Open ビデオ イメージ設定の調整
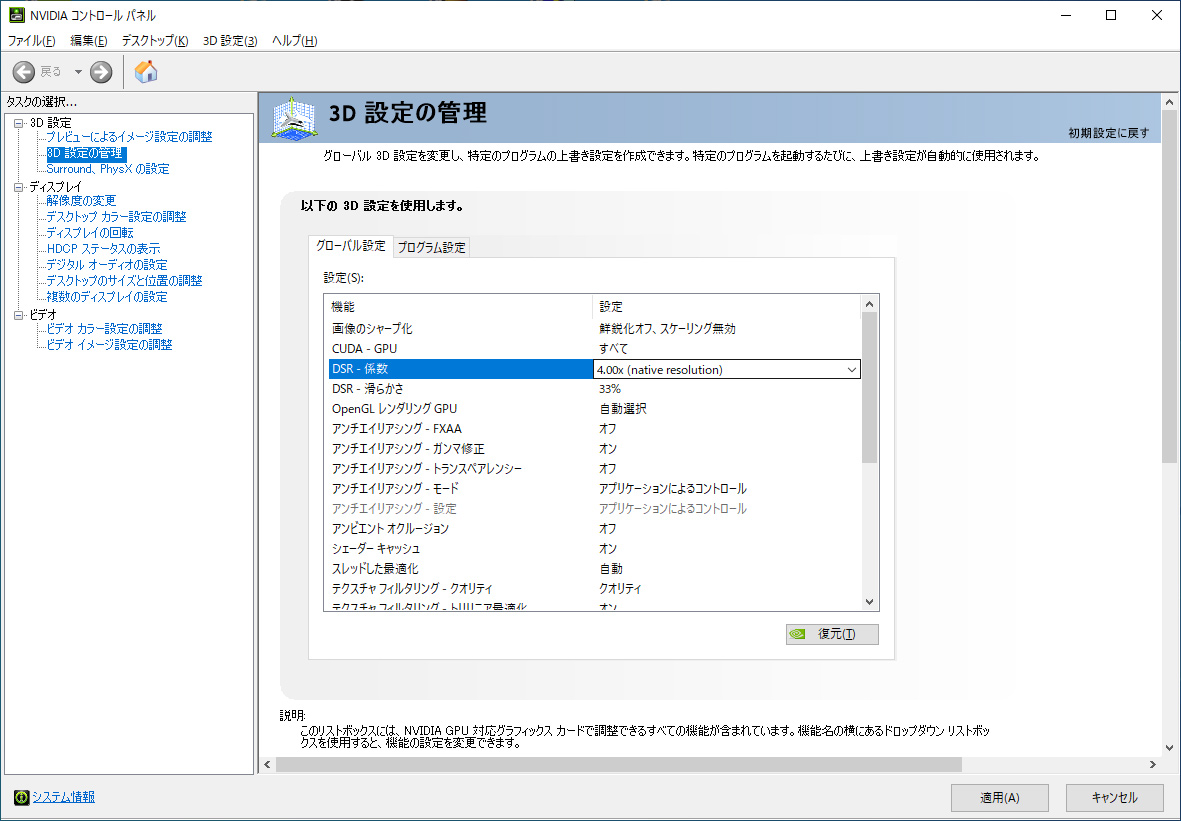This screenshot has width=1181, height=821. (x=109, y=344)
